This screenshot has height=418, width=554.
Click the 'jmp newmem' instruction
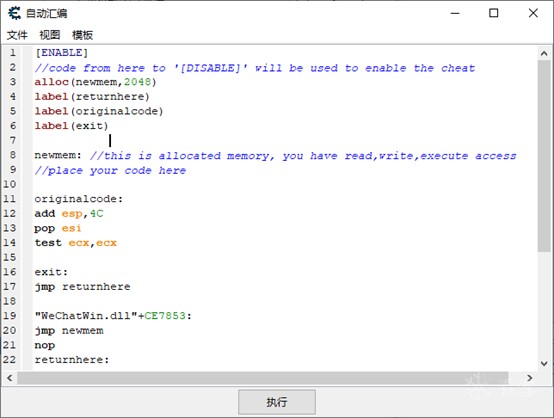click(69, 330)
